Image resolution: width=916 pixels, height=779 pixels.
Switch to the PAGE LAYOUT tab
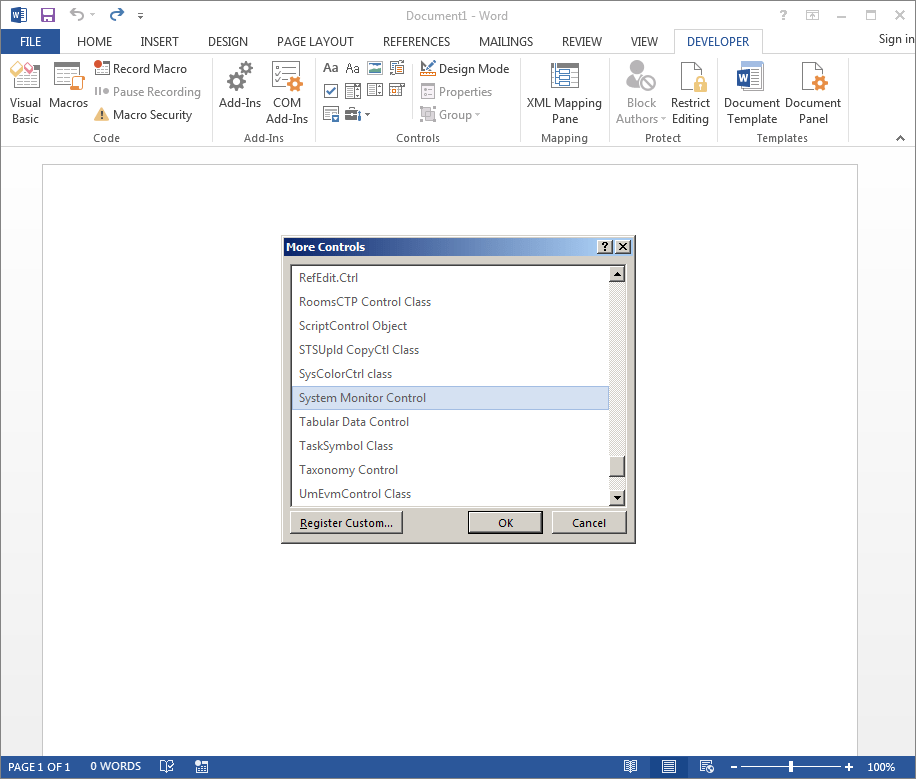tap(315, 41)
